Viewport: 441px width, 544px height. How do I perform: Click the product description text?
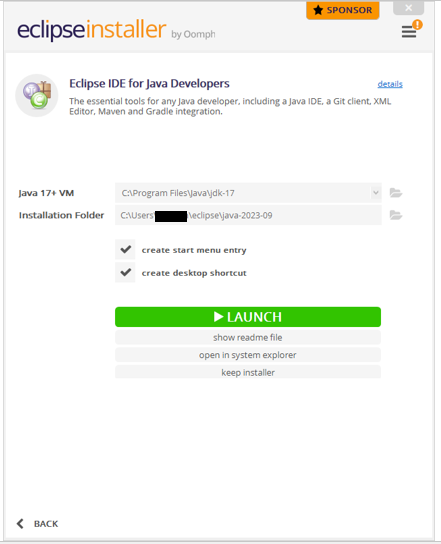(230, 106)
